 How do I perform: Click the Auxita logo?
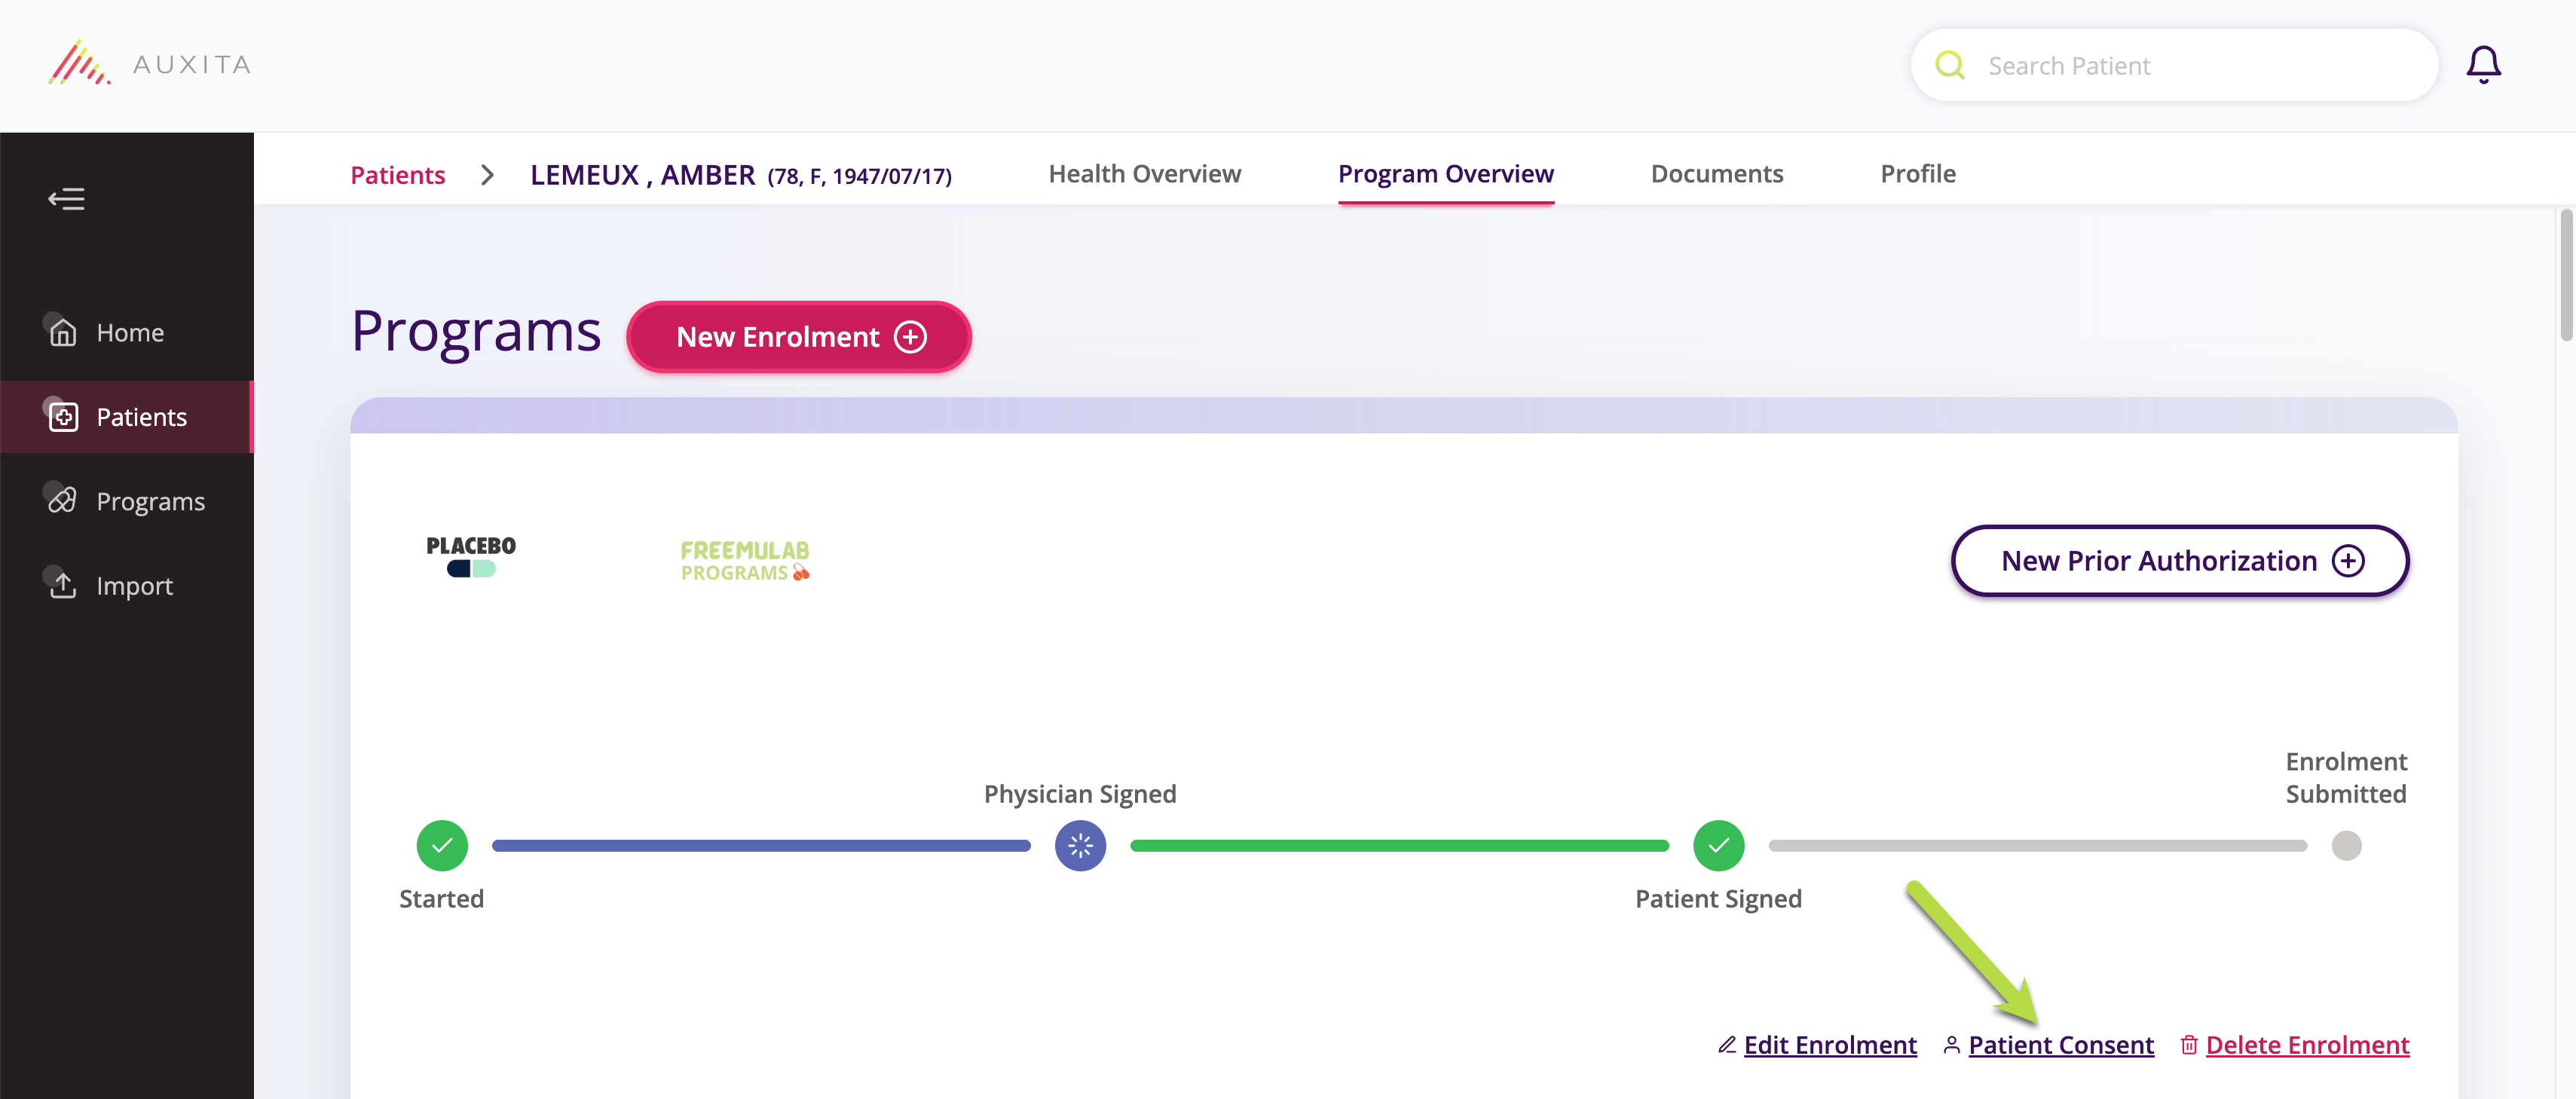coord(151,63)
